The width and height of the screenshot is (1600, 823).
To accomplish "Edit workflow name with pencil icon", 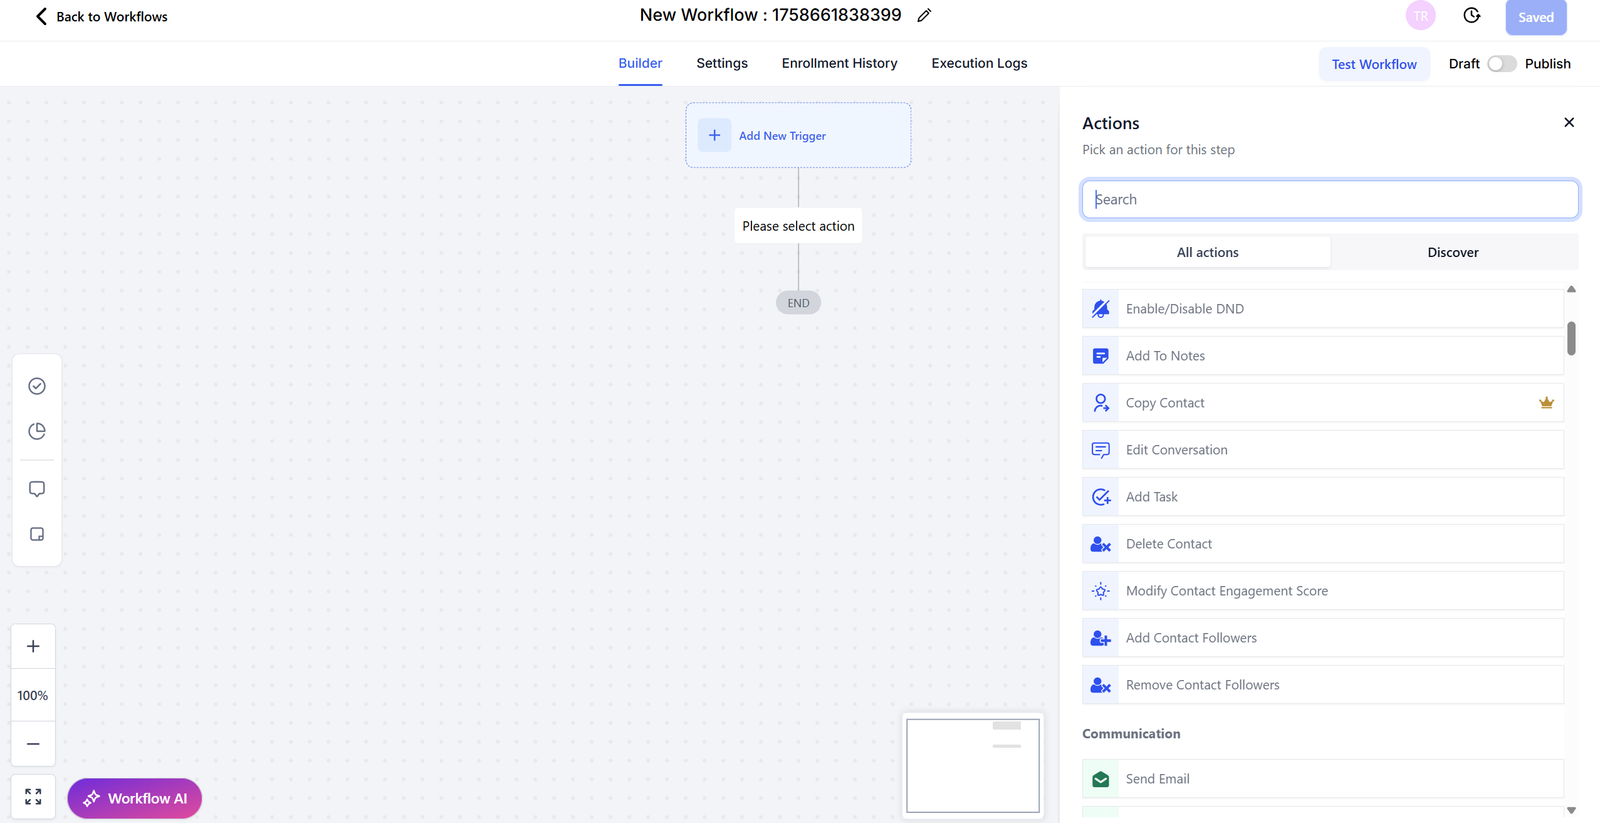I will pos(924,15).
